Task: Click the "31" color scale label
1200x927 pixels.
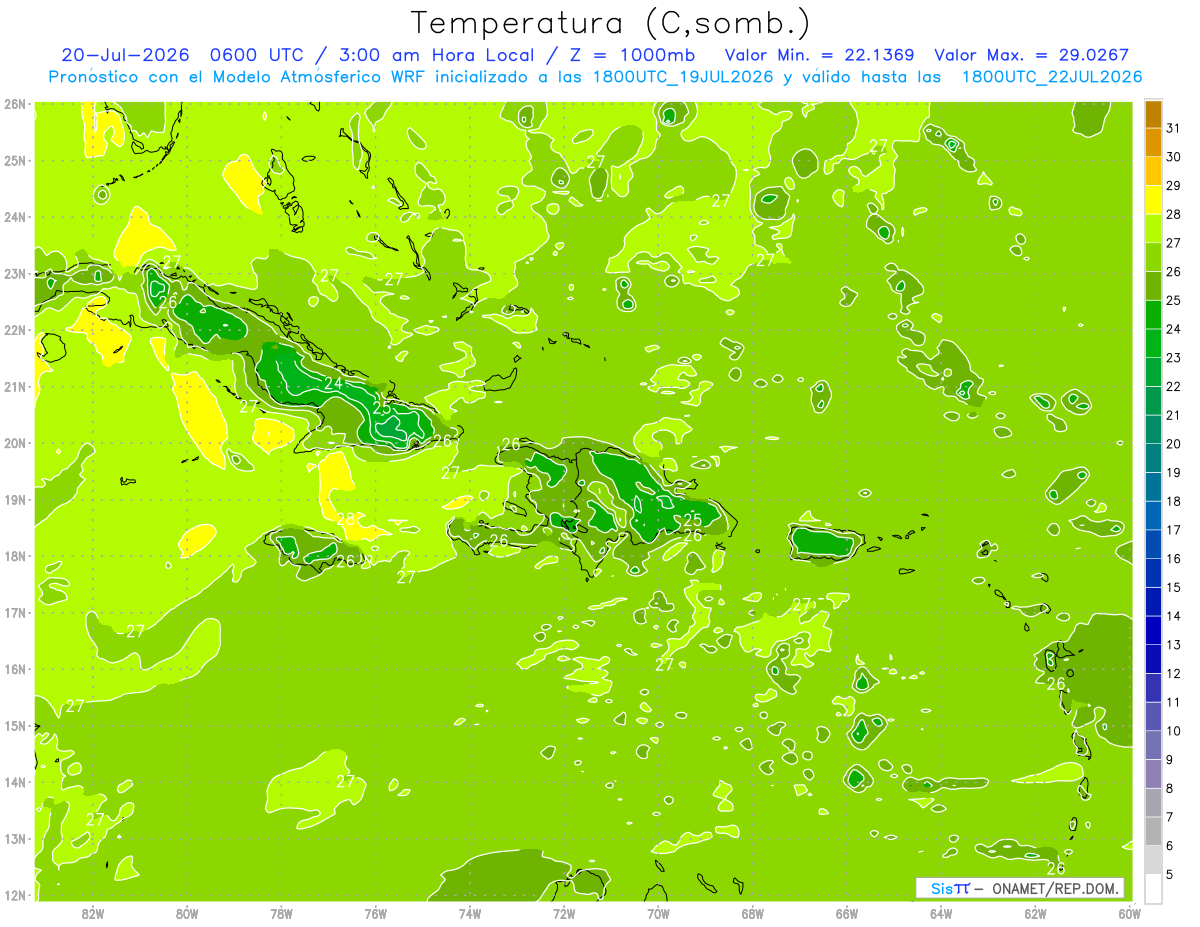Action: coord(1173,128)
